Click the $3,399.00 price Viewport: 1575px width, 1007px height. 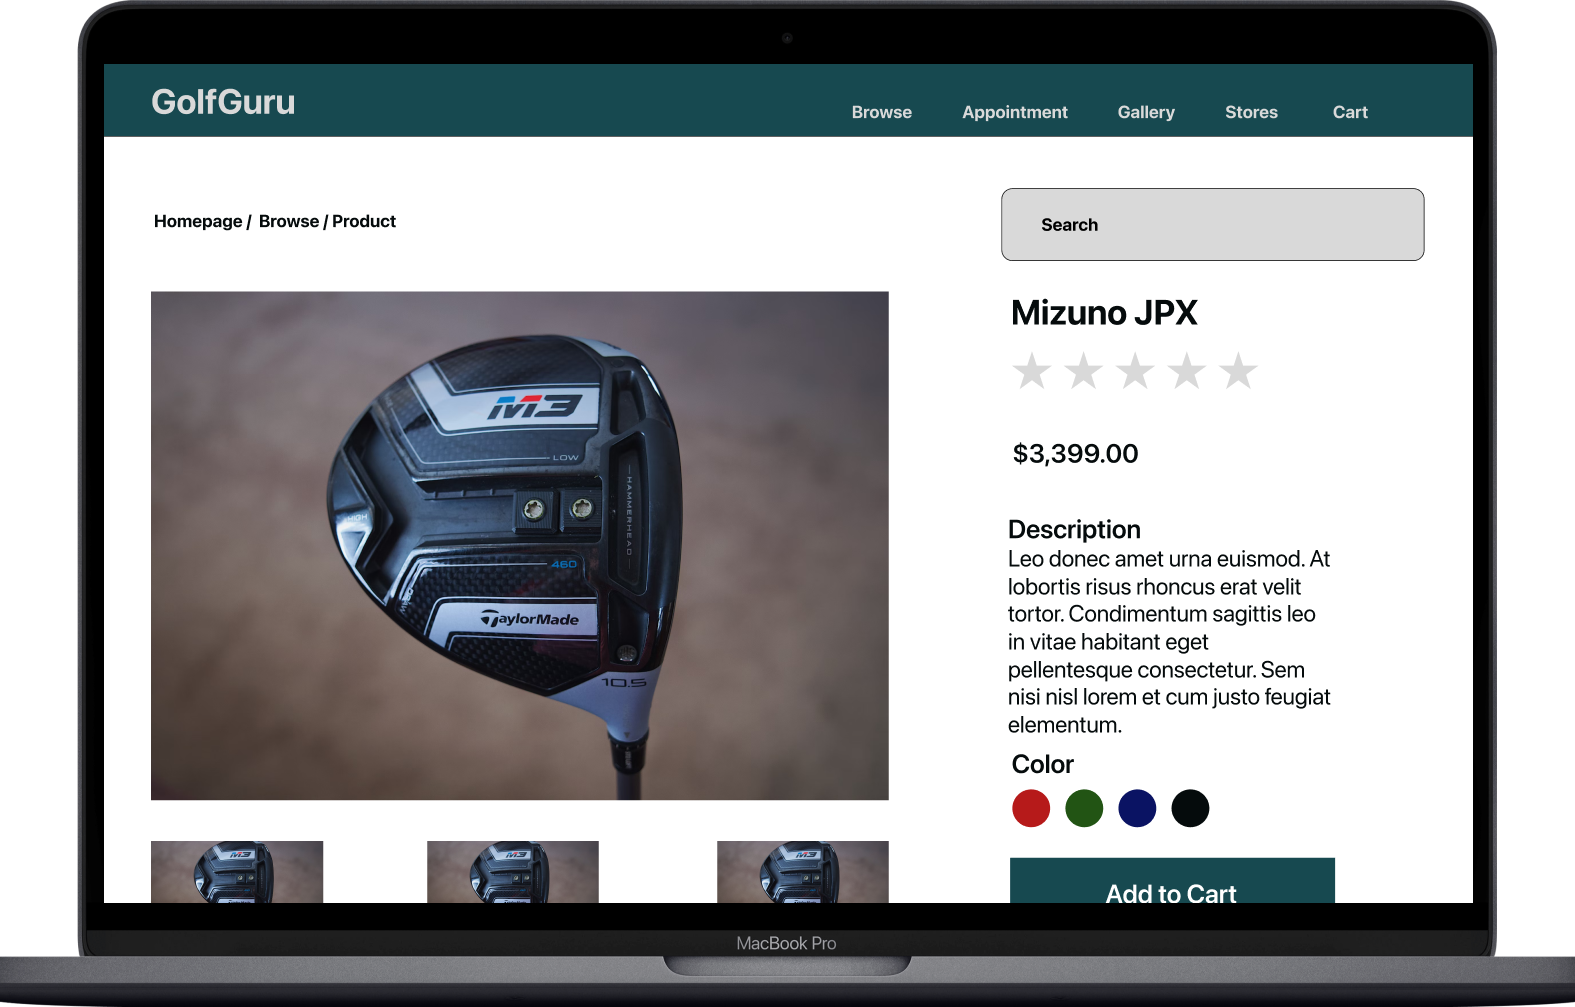point(1075,454)
